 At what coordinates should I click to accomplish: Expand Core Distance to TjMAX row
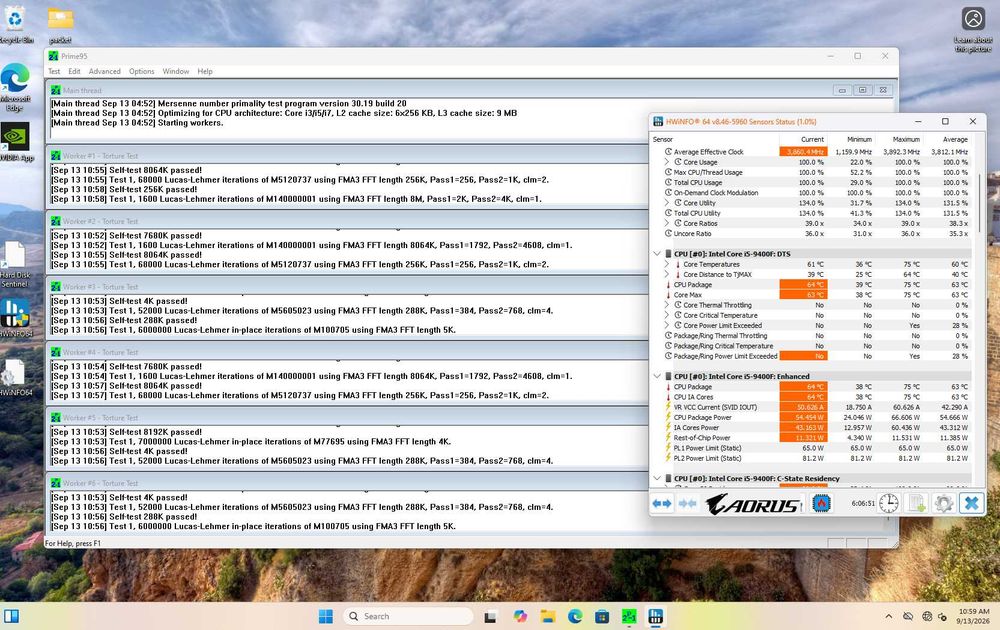click(667, 274)
